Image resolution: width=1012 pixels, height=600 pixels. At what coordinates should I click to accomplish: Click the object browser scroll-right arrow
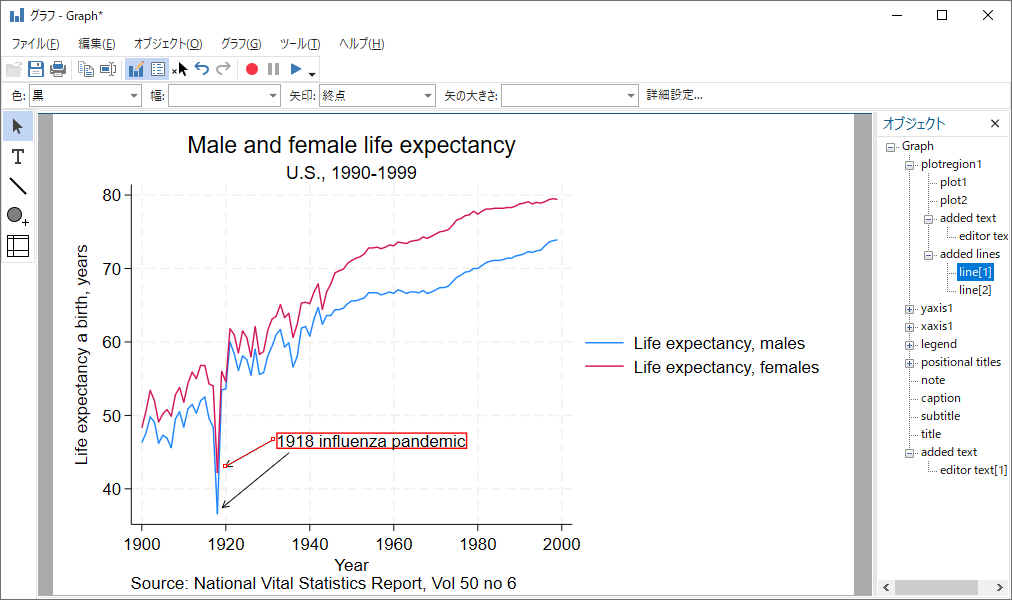coord(1000,587)
